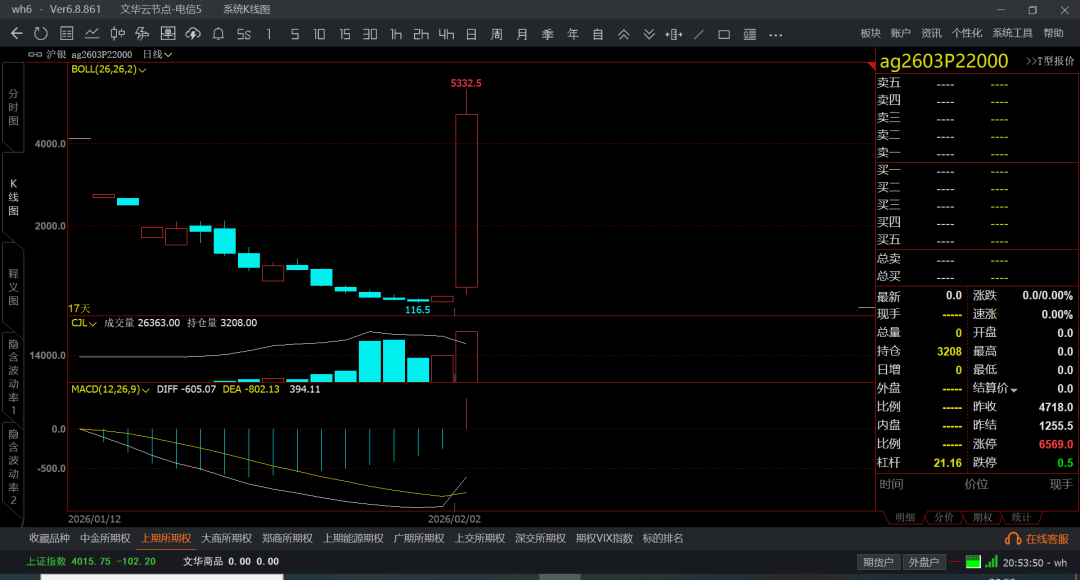Contact 在线客服 support
This screenshot has width=1080, height=580.
(x=1038, y=539)
